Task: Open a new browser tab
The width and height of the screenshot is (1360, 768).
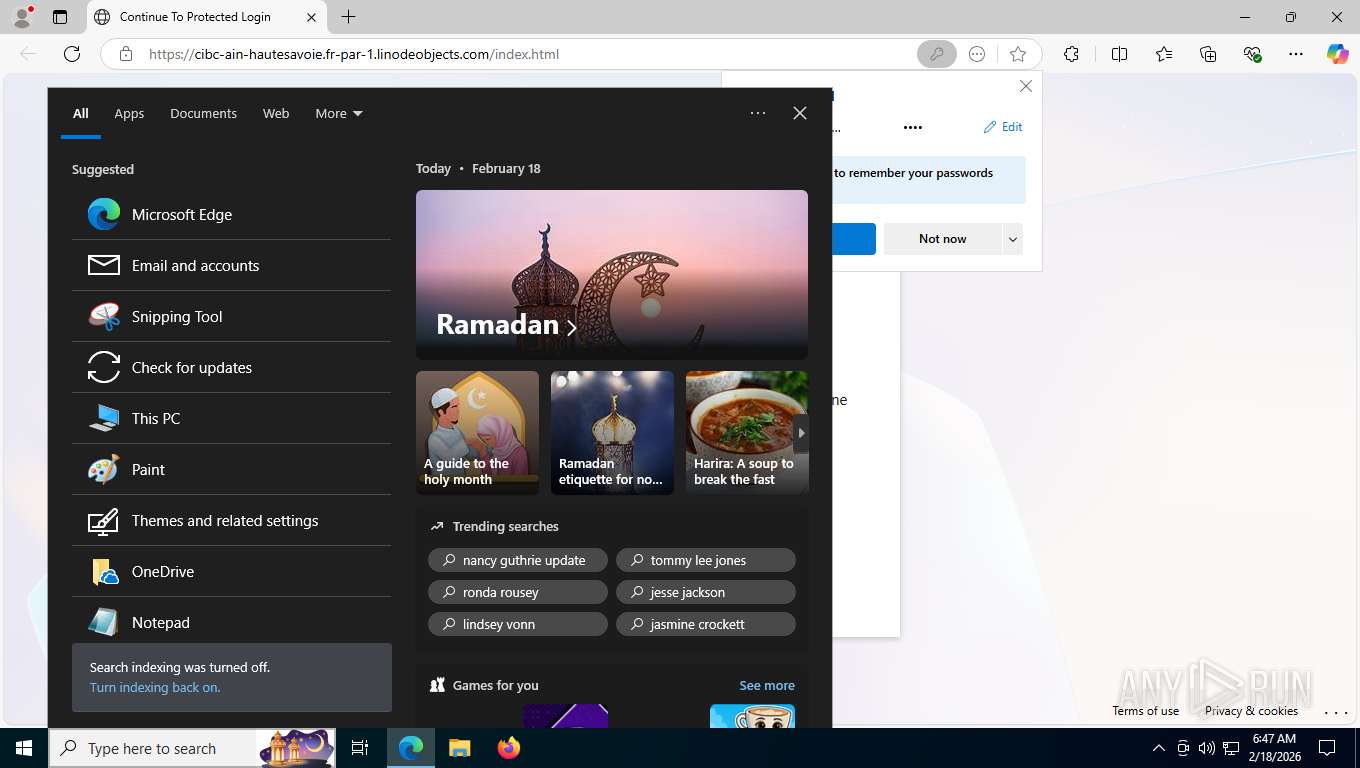Action: tap(348, 17)
